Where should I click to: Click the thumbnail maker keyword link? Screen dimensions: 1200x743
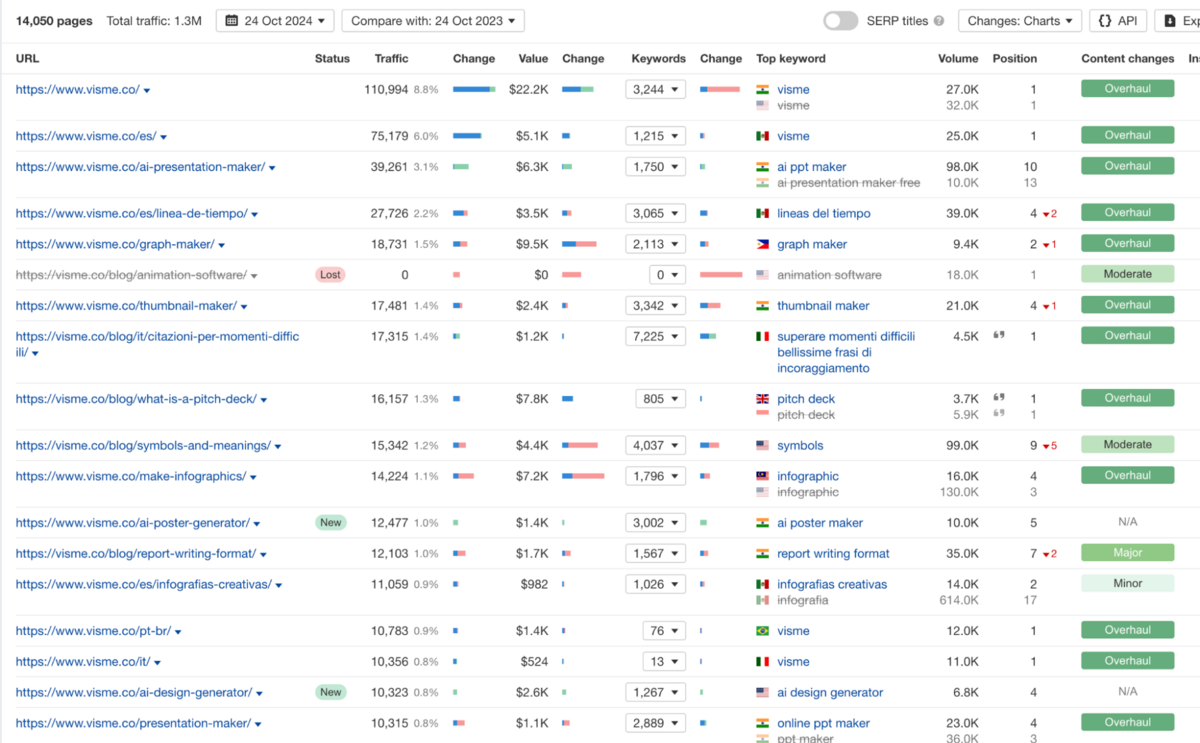click(x=823, y=306)
